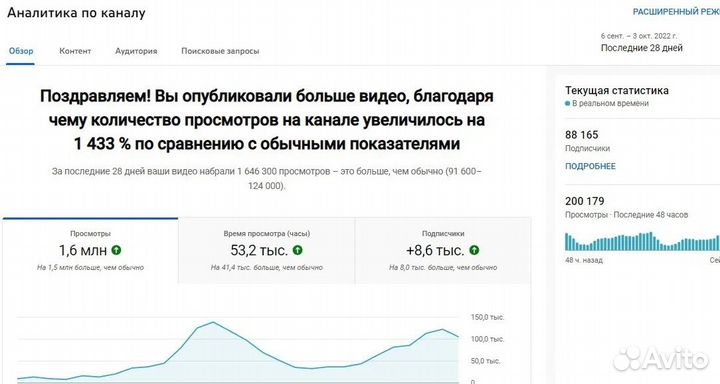Screen dimensions: 720x384
Task: Select the Время просмотра (часы) metric card
Action: [x=266, y=250]
